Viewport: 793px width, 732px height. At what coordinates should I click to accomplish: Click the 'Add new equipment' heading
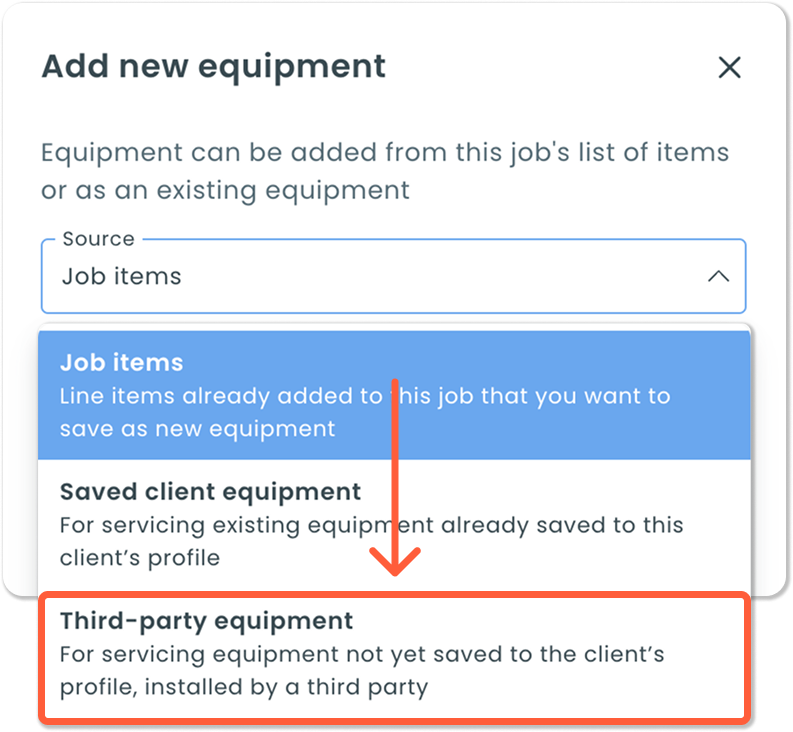(213, 67)
